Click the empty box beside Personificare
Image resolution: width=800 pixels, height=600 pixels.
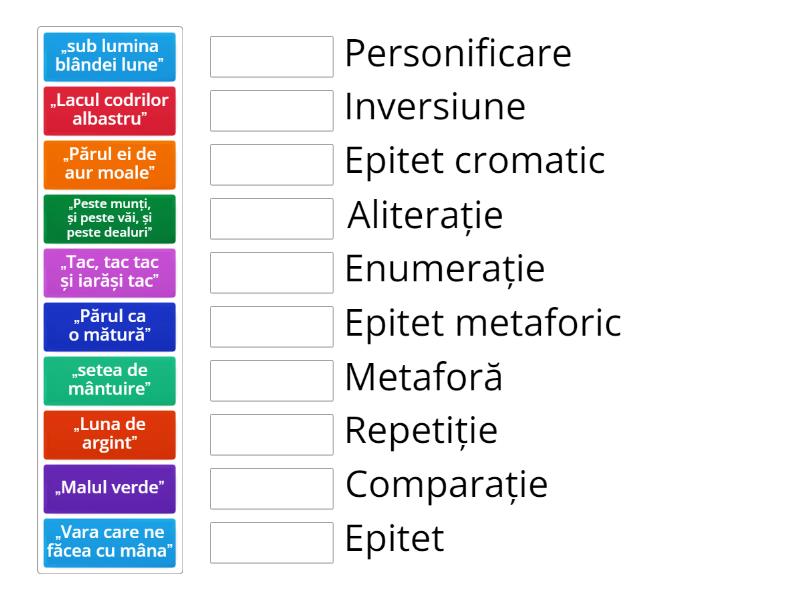point(272,57)
